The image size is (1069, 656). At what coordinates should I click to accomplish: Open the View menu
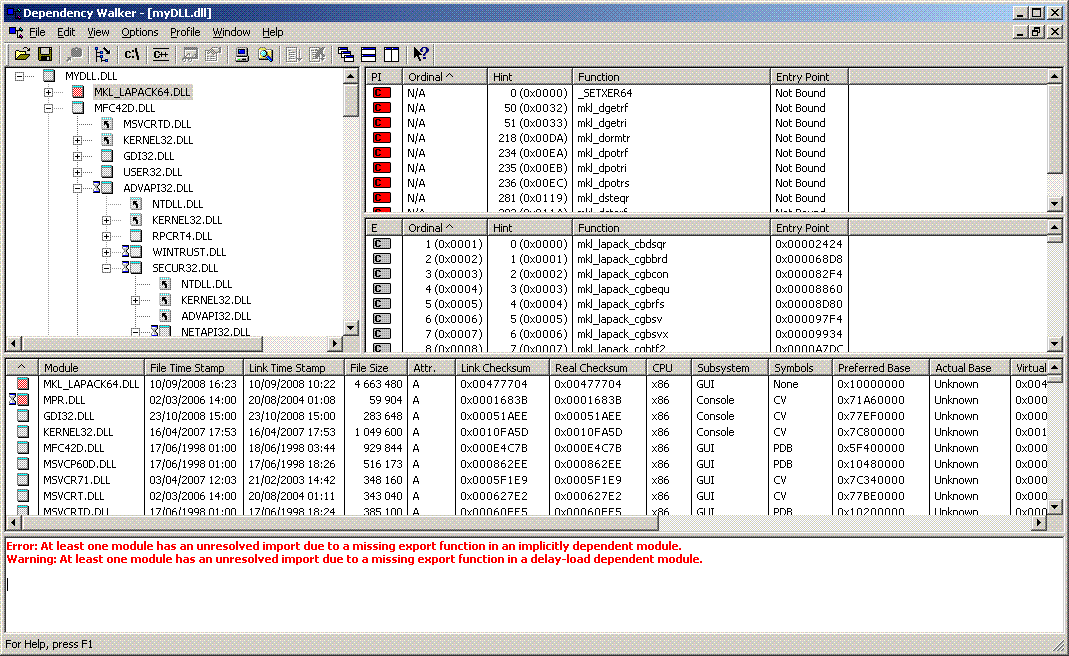98,32
